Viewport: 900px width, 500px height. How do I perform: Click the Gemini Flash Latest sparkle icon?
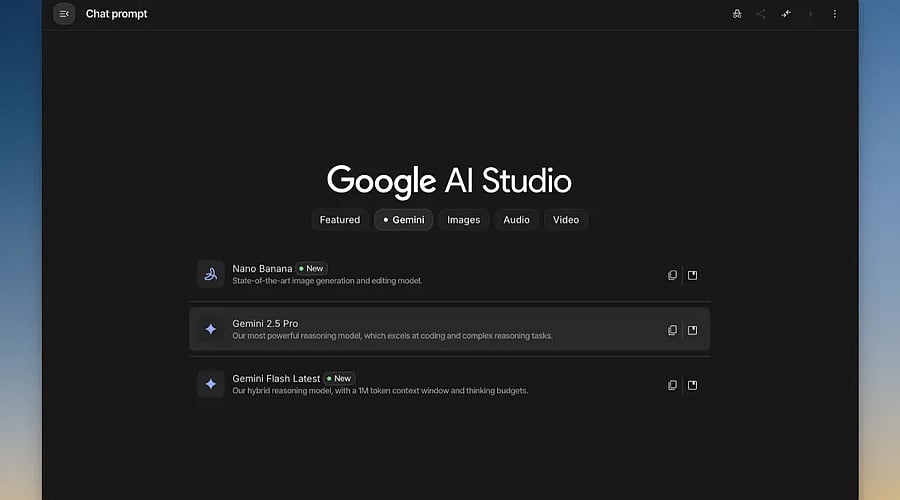(x=211, y=384)
